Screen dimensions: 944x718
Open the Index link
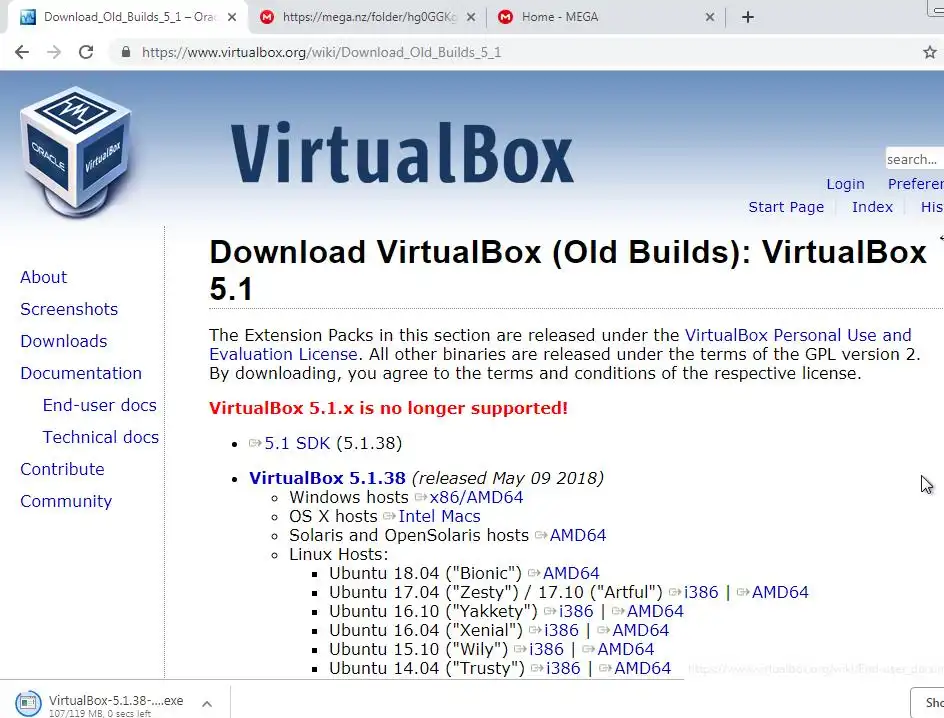coord(872,207)
